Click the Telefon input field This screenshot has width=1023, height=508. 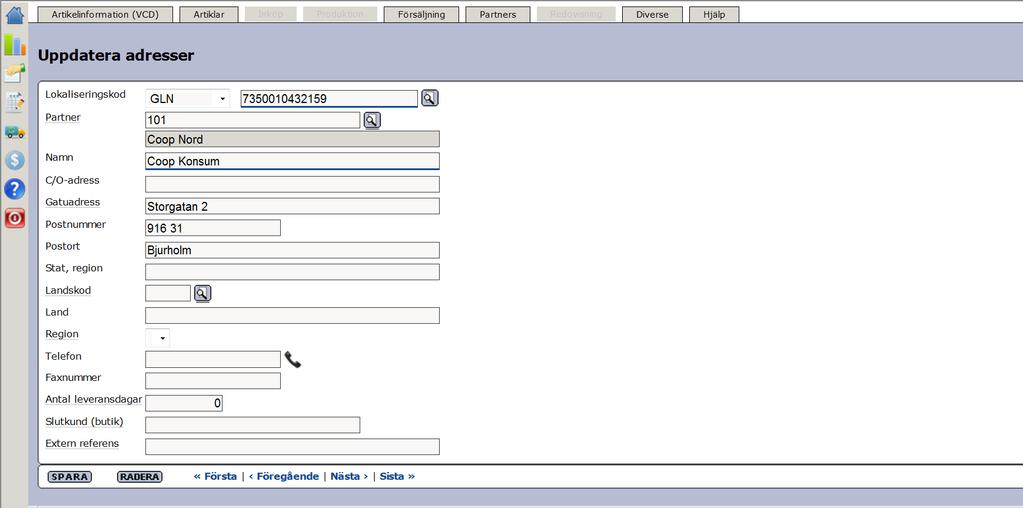pos(213,359)
